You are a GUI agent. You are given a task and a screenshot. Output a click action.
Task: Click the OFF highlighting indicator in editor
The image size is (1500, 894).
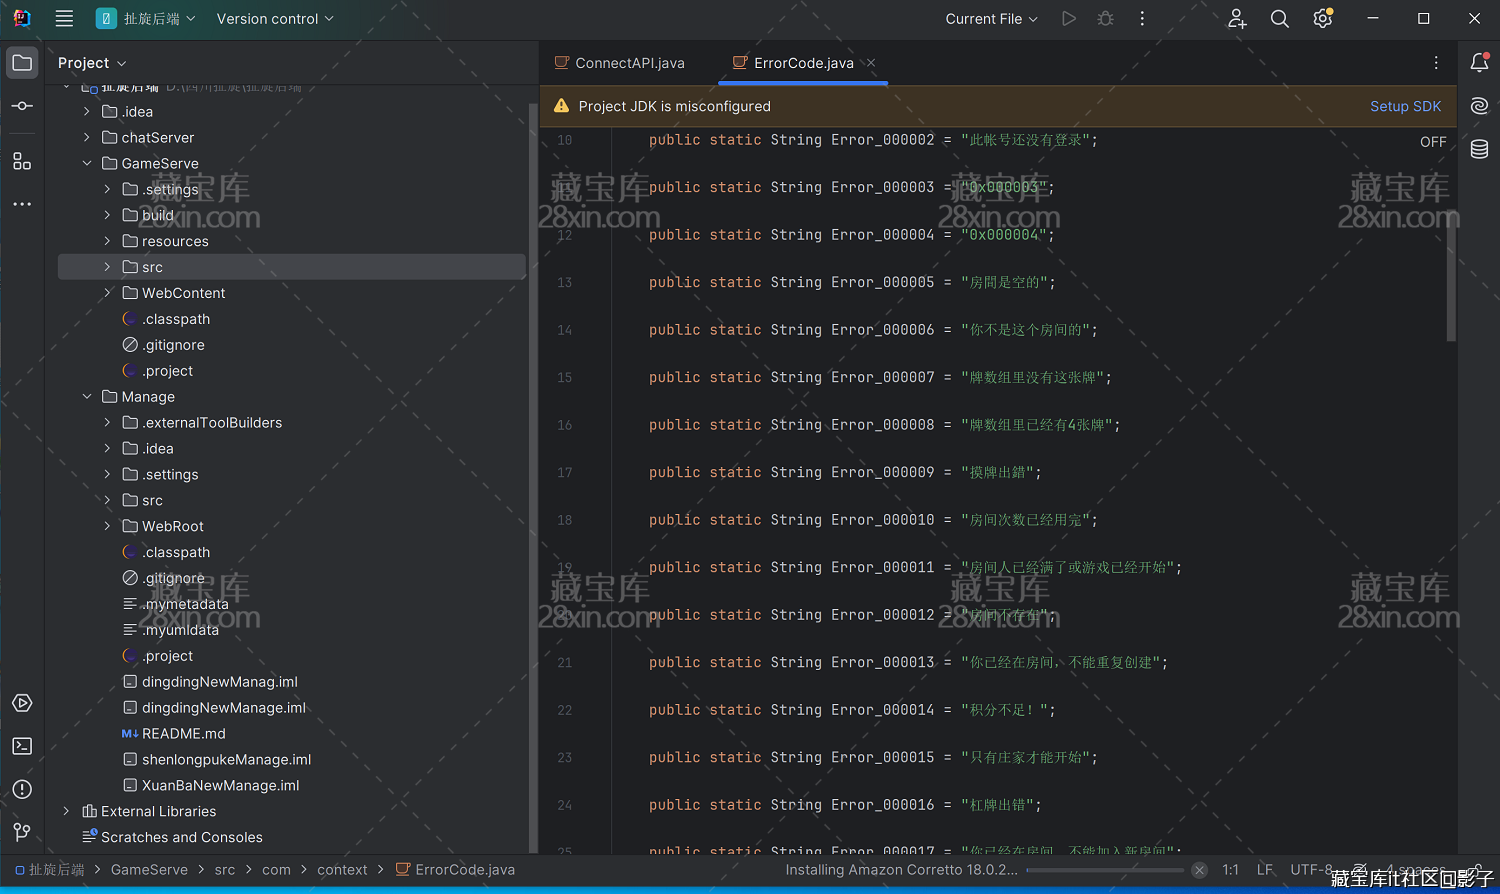[1433, 142]
